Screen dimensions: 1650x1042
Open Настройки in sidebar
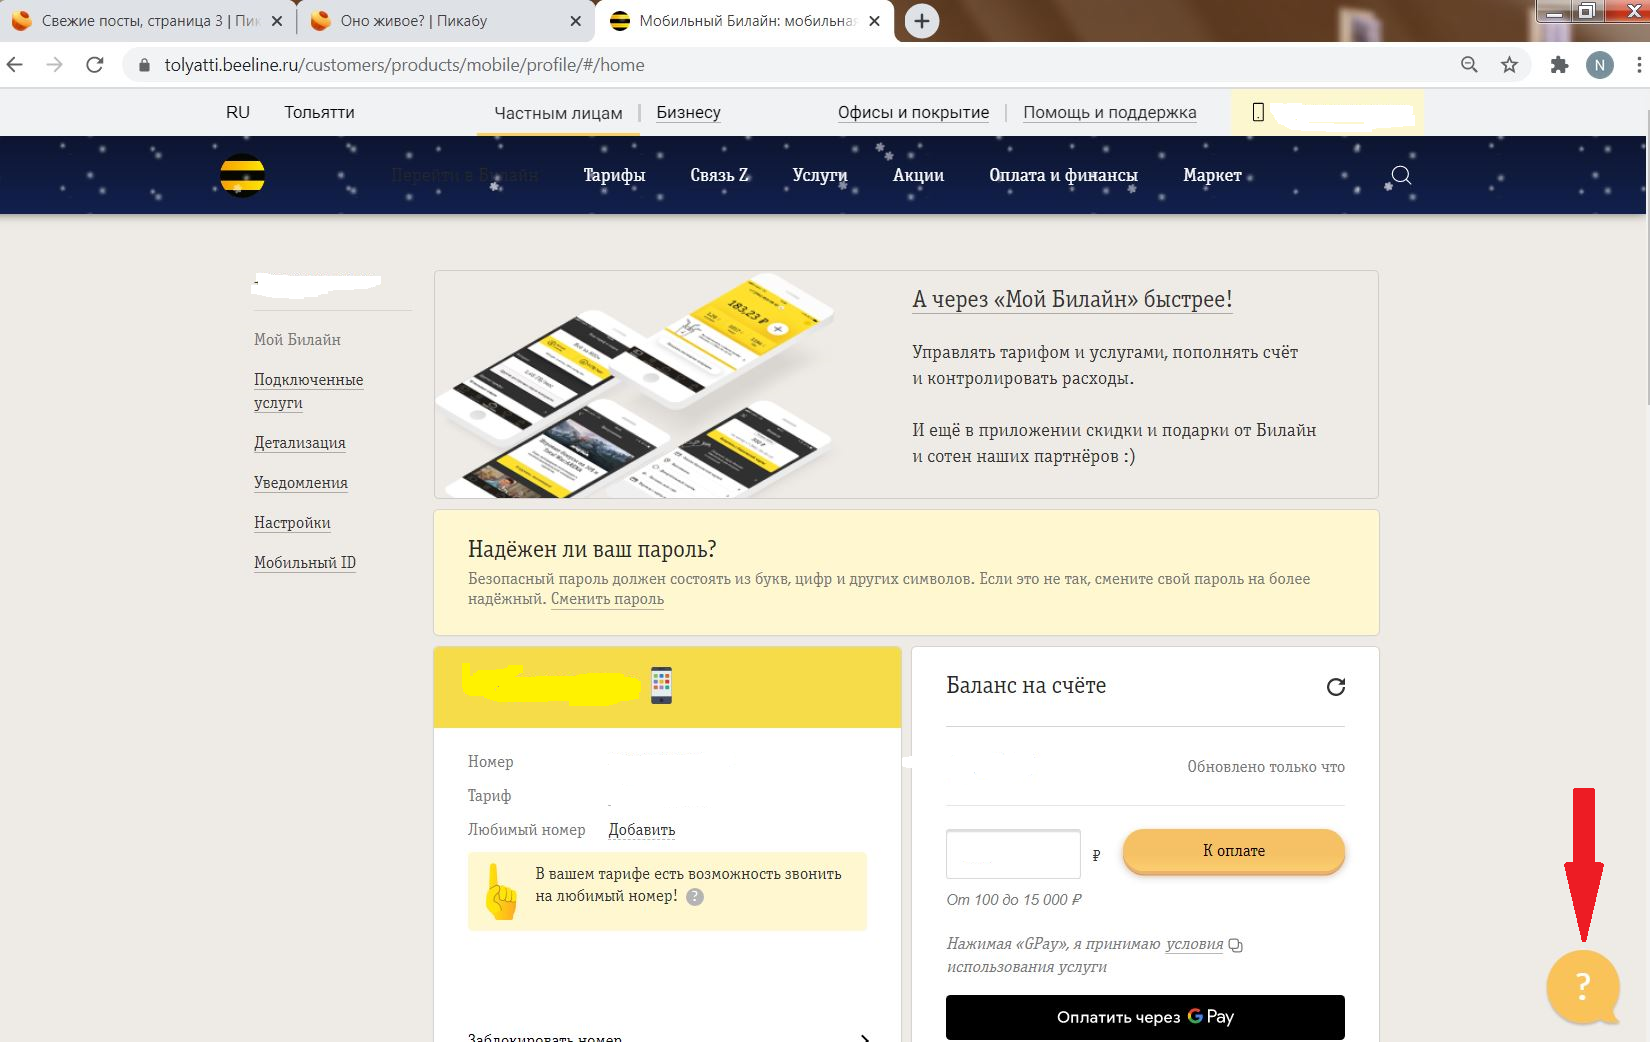[292, 523]
